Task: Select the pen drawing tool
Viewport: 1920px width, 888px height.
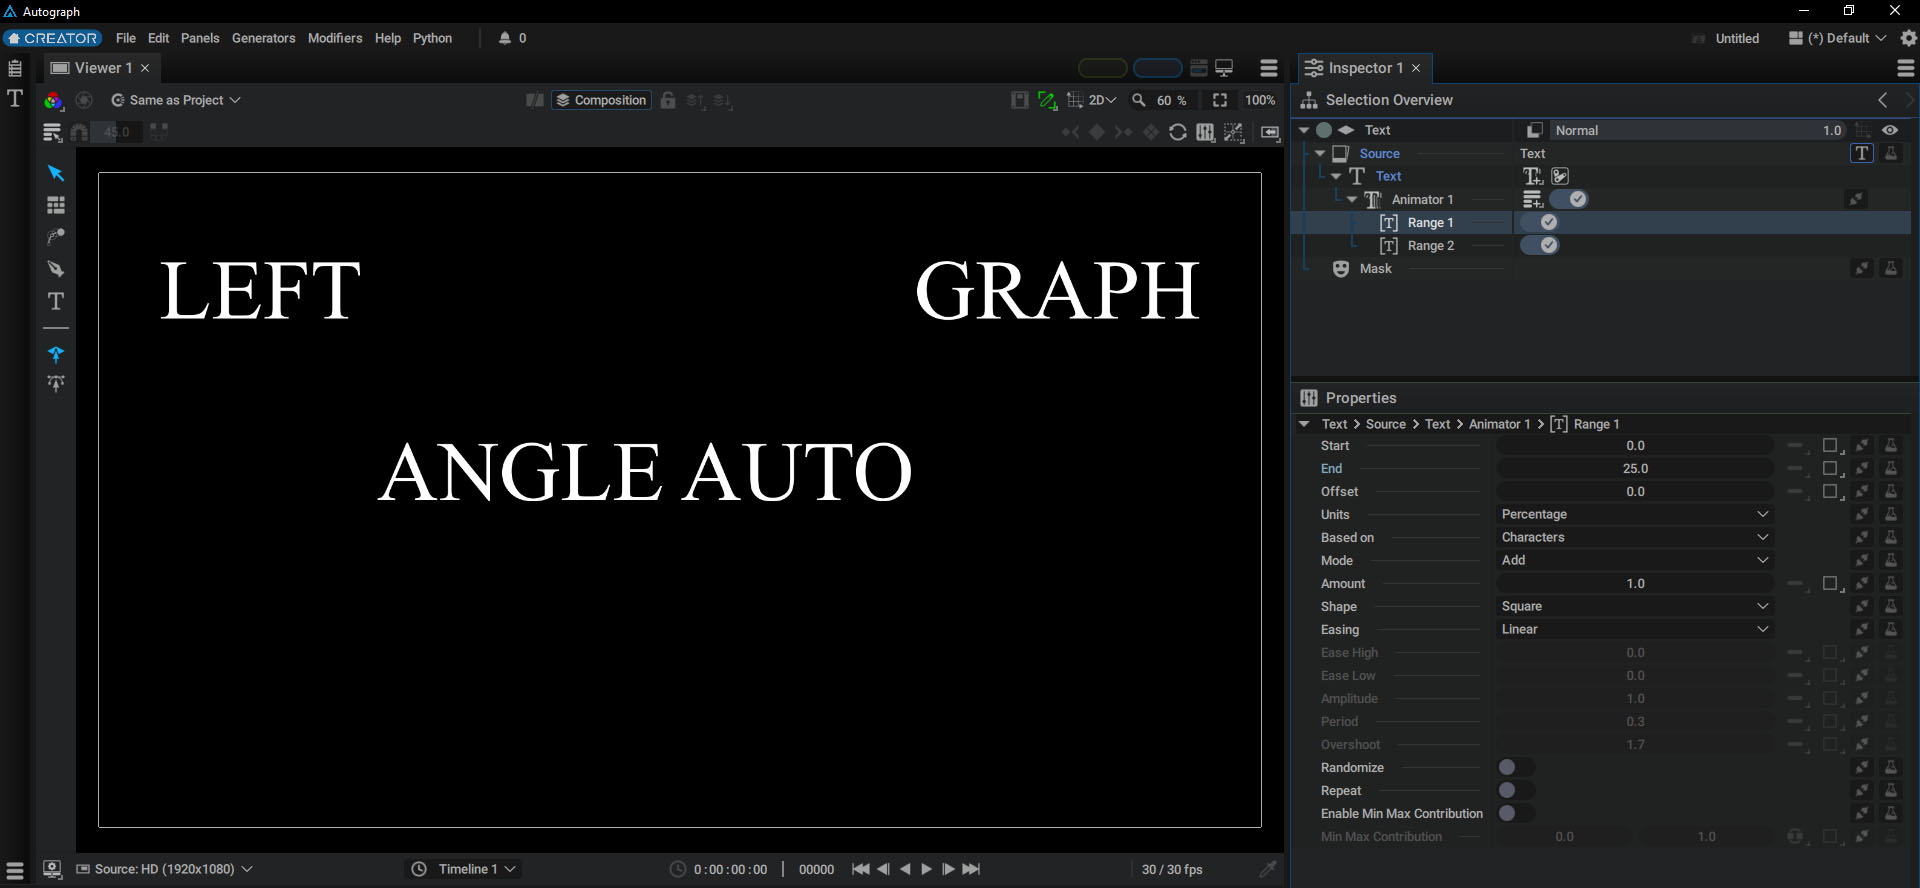Action: [x=56, y=269]
